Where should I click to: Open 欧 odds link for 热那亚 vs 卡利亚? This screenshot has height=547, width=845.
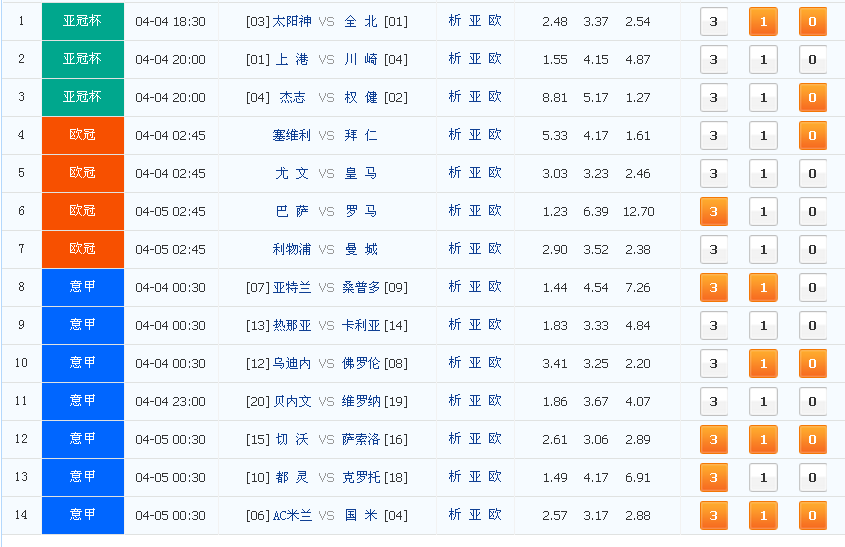(x=495, y=325)
